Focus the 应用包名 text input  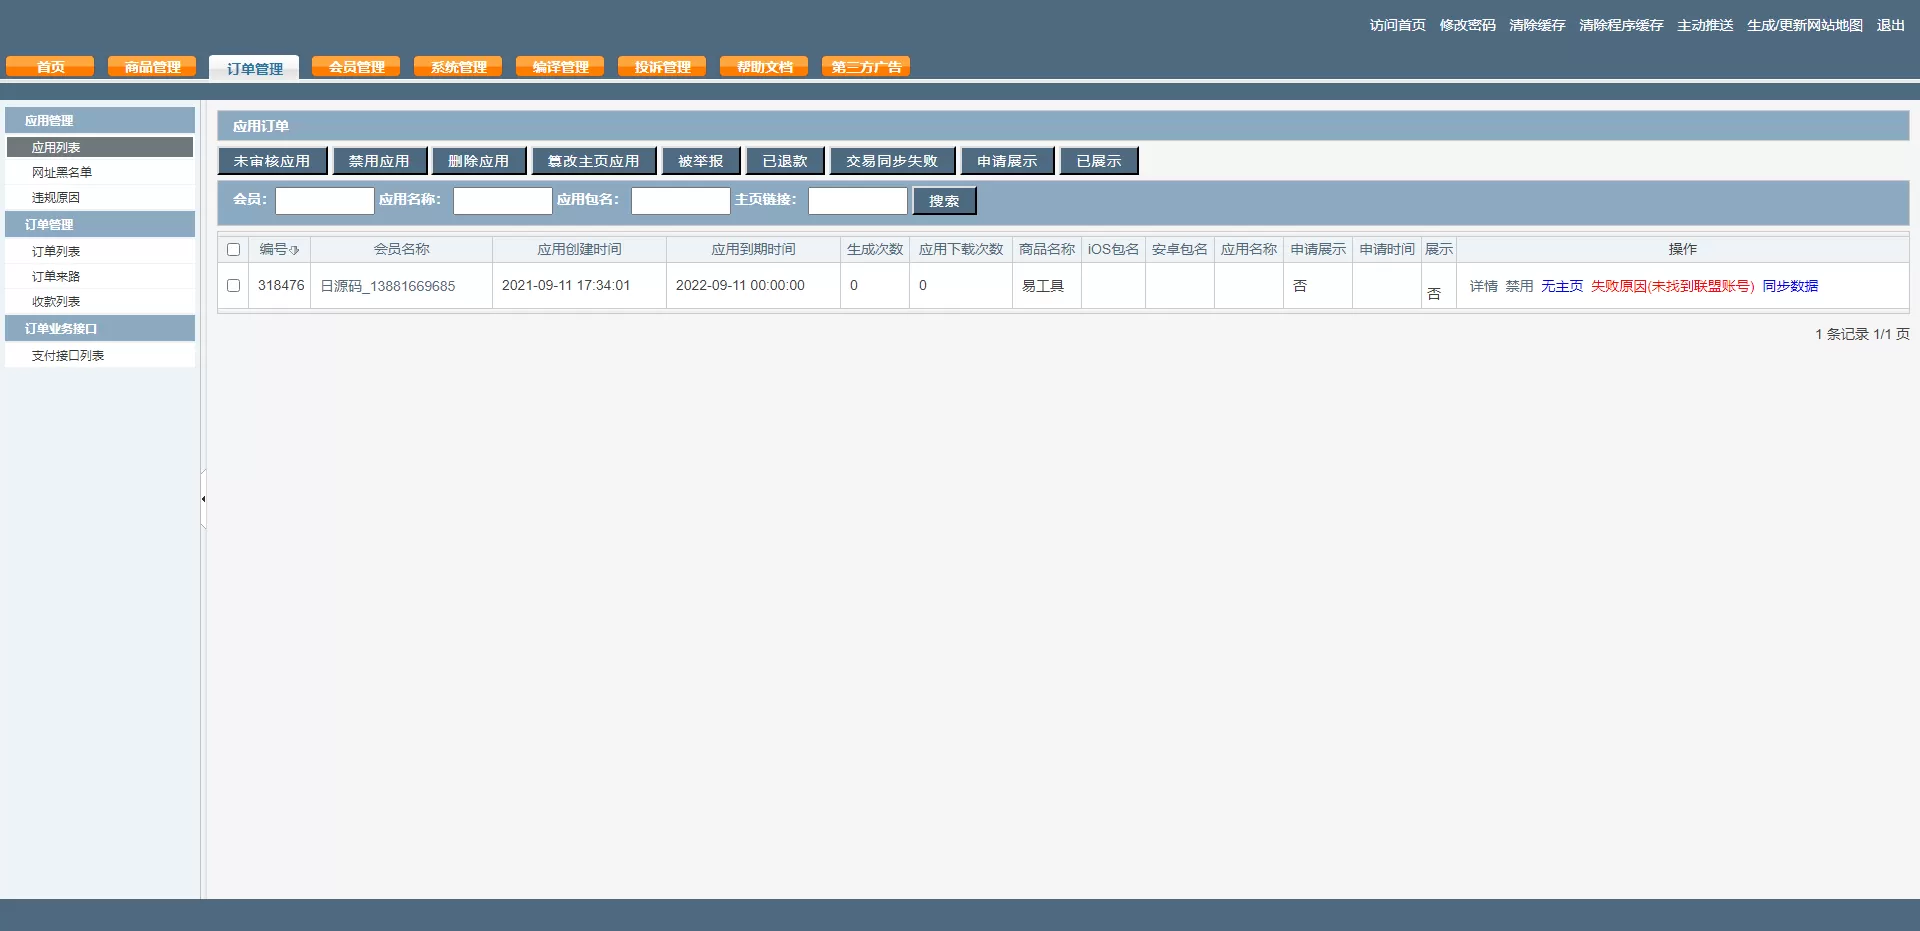pos(680,201)
